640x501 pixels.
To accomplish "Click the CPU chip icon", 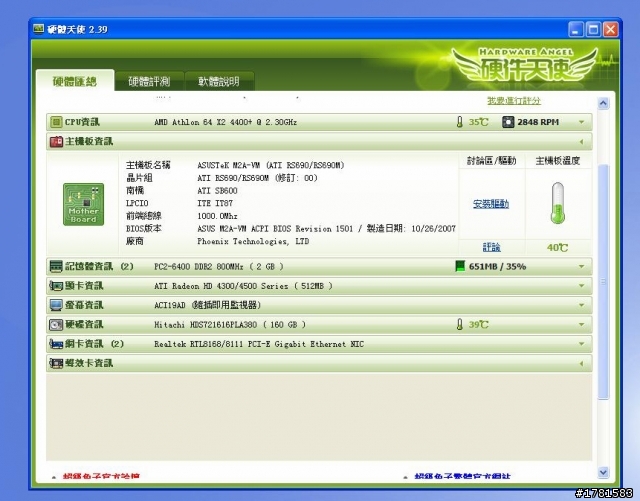I will tap(56, 122).
